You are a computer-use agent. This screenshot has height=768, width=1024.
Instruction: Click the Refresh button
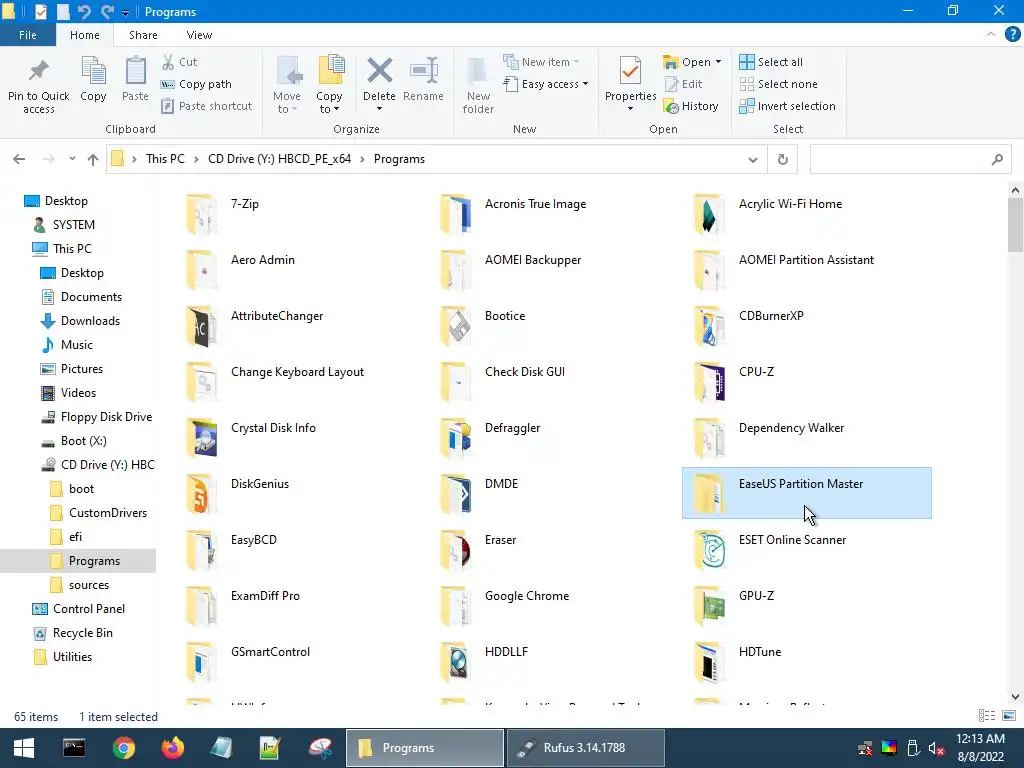[x=782, y=159]
